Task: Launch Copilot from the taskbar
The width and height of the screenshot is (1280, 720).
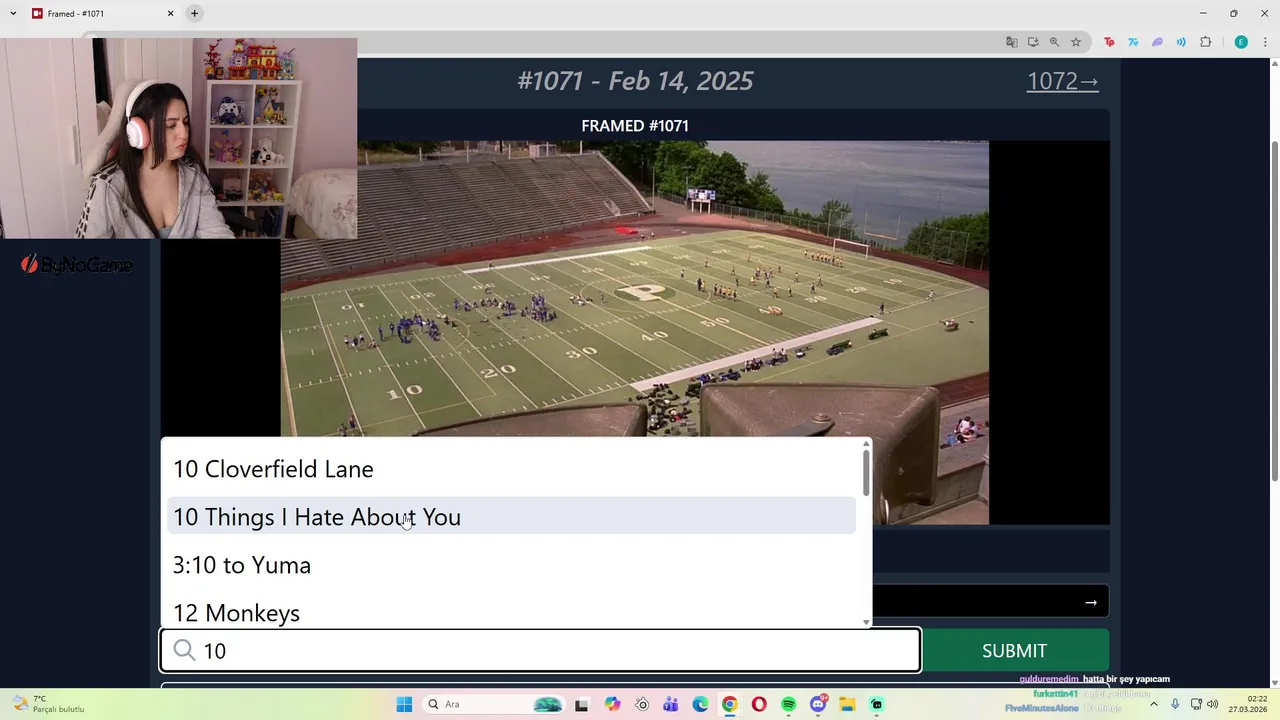Action: [612, 704]
